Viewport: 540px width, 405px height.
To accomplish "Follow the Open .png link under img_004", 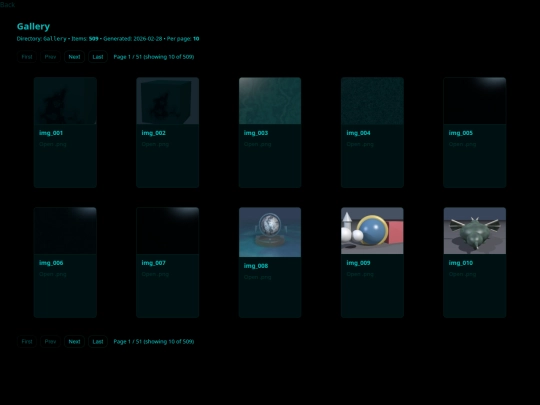I will (360, 144).
